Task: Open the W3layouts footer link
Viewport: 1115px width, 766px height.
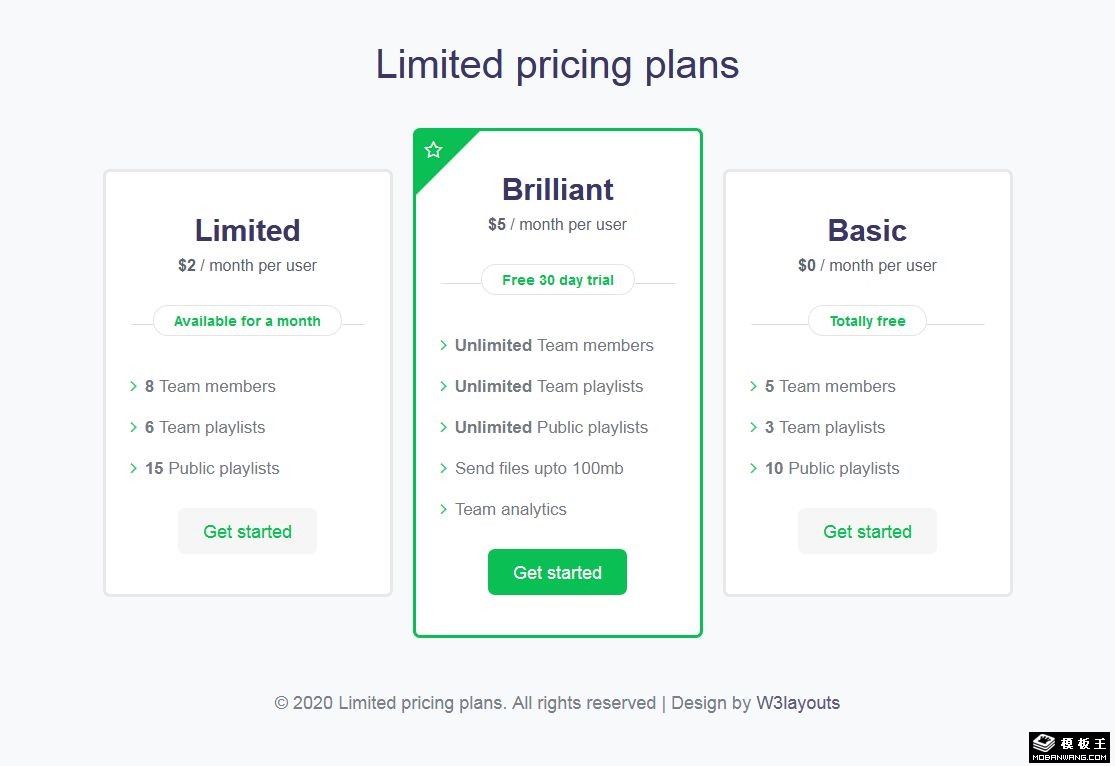Action: tap(798, 703)
